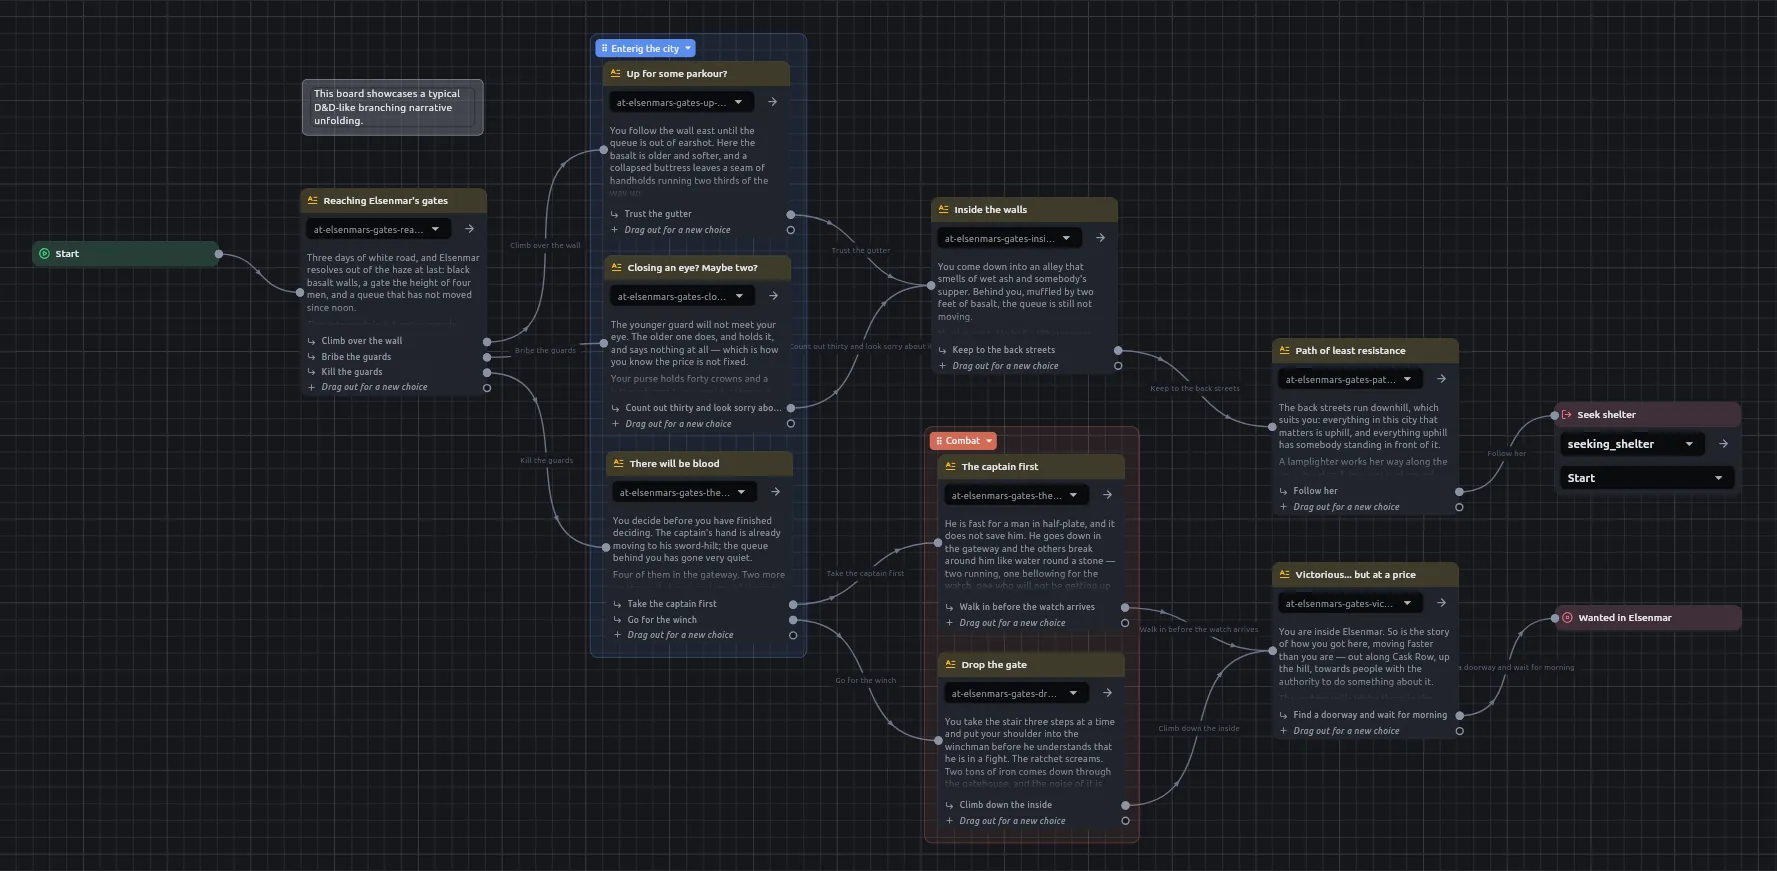Click dialogue icon of Closing an eye node

[617, 268]
